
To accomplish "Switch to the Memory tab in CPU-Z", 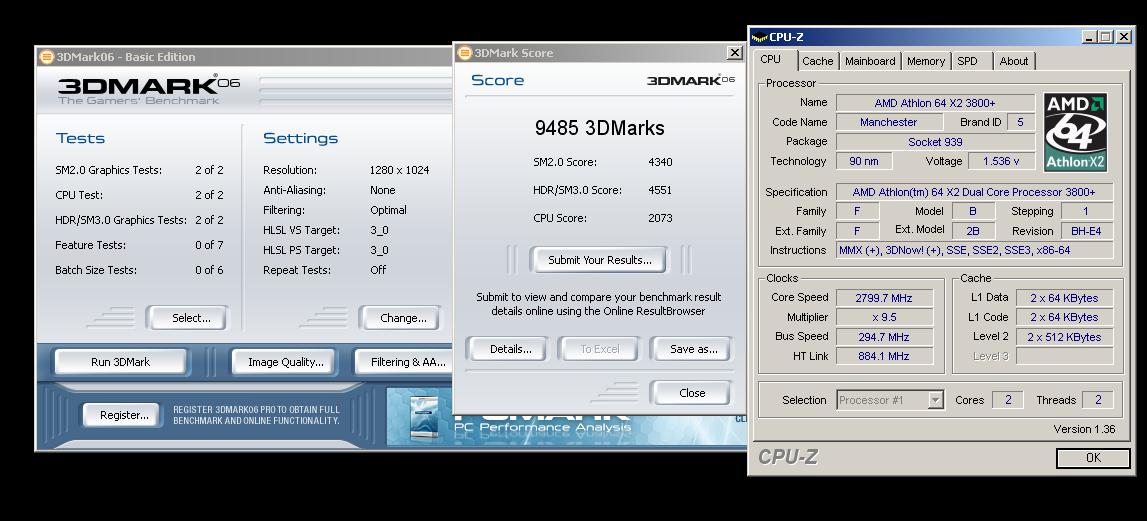I will point(925,61).
